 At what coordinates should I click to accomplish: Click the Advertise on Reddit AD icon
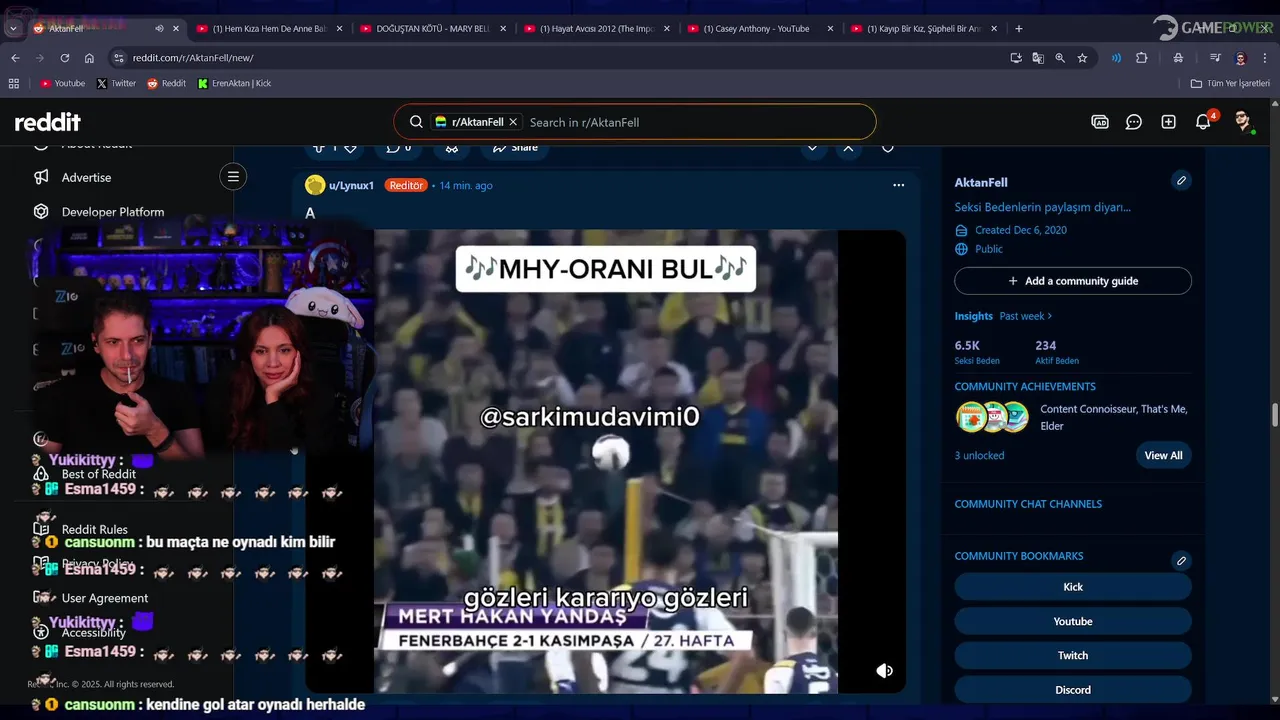[x=1100, y=122]
